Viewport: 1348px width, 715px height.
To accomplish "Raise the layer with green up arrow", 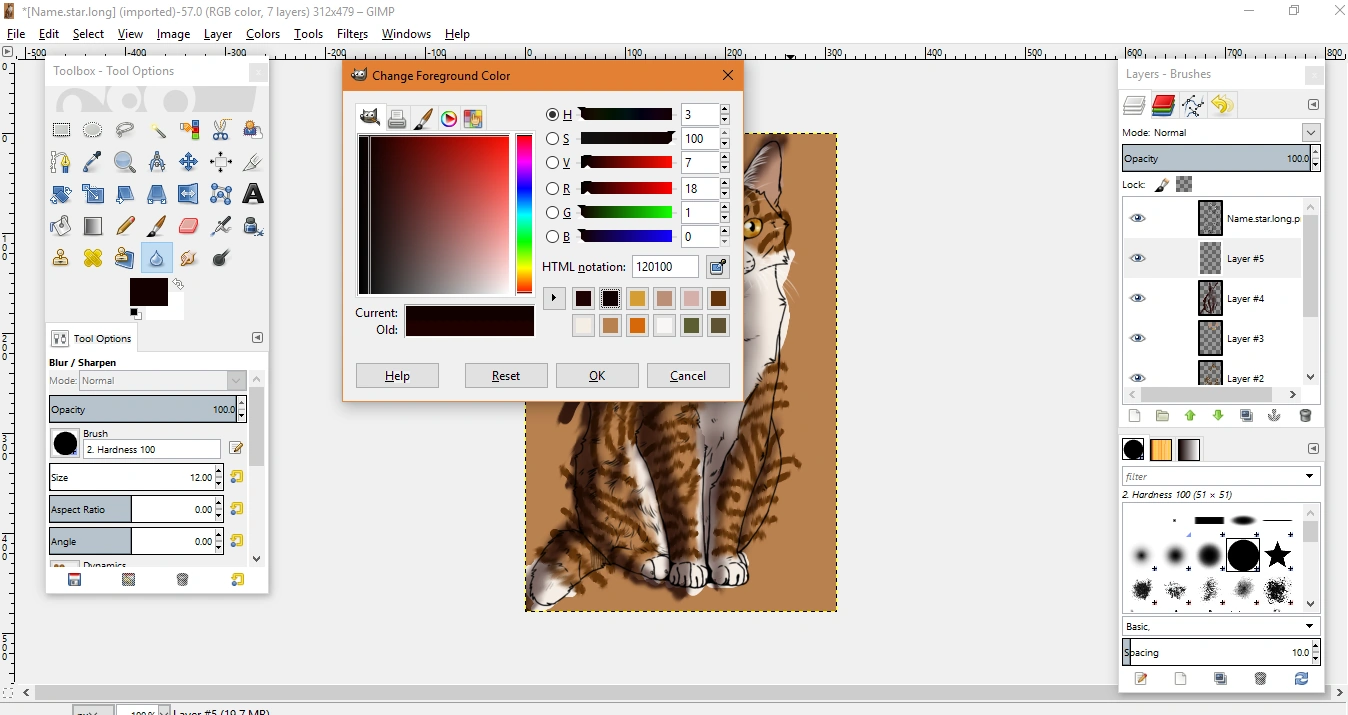I will [x=1190, y=416].
